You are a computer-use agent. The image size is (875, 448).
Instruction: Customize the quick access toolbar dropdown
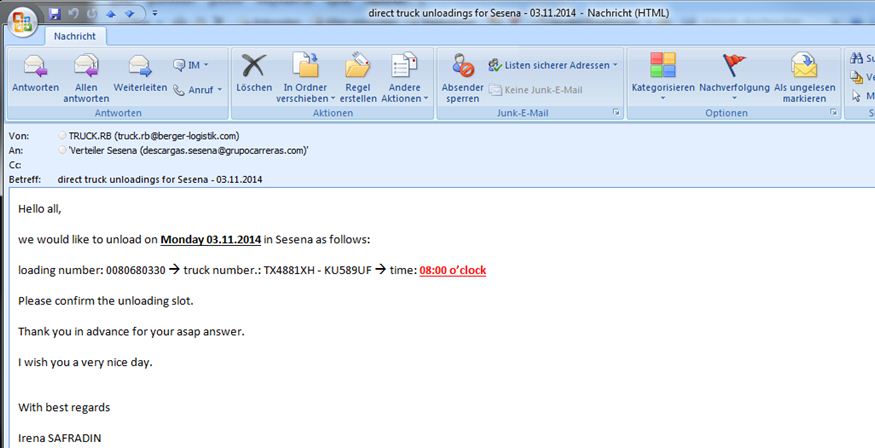click(155, 13)
